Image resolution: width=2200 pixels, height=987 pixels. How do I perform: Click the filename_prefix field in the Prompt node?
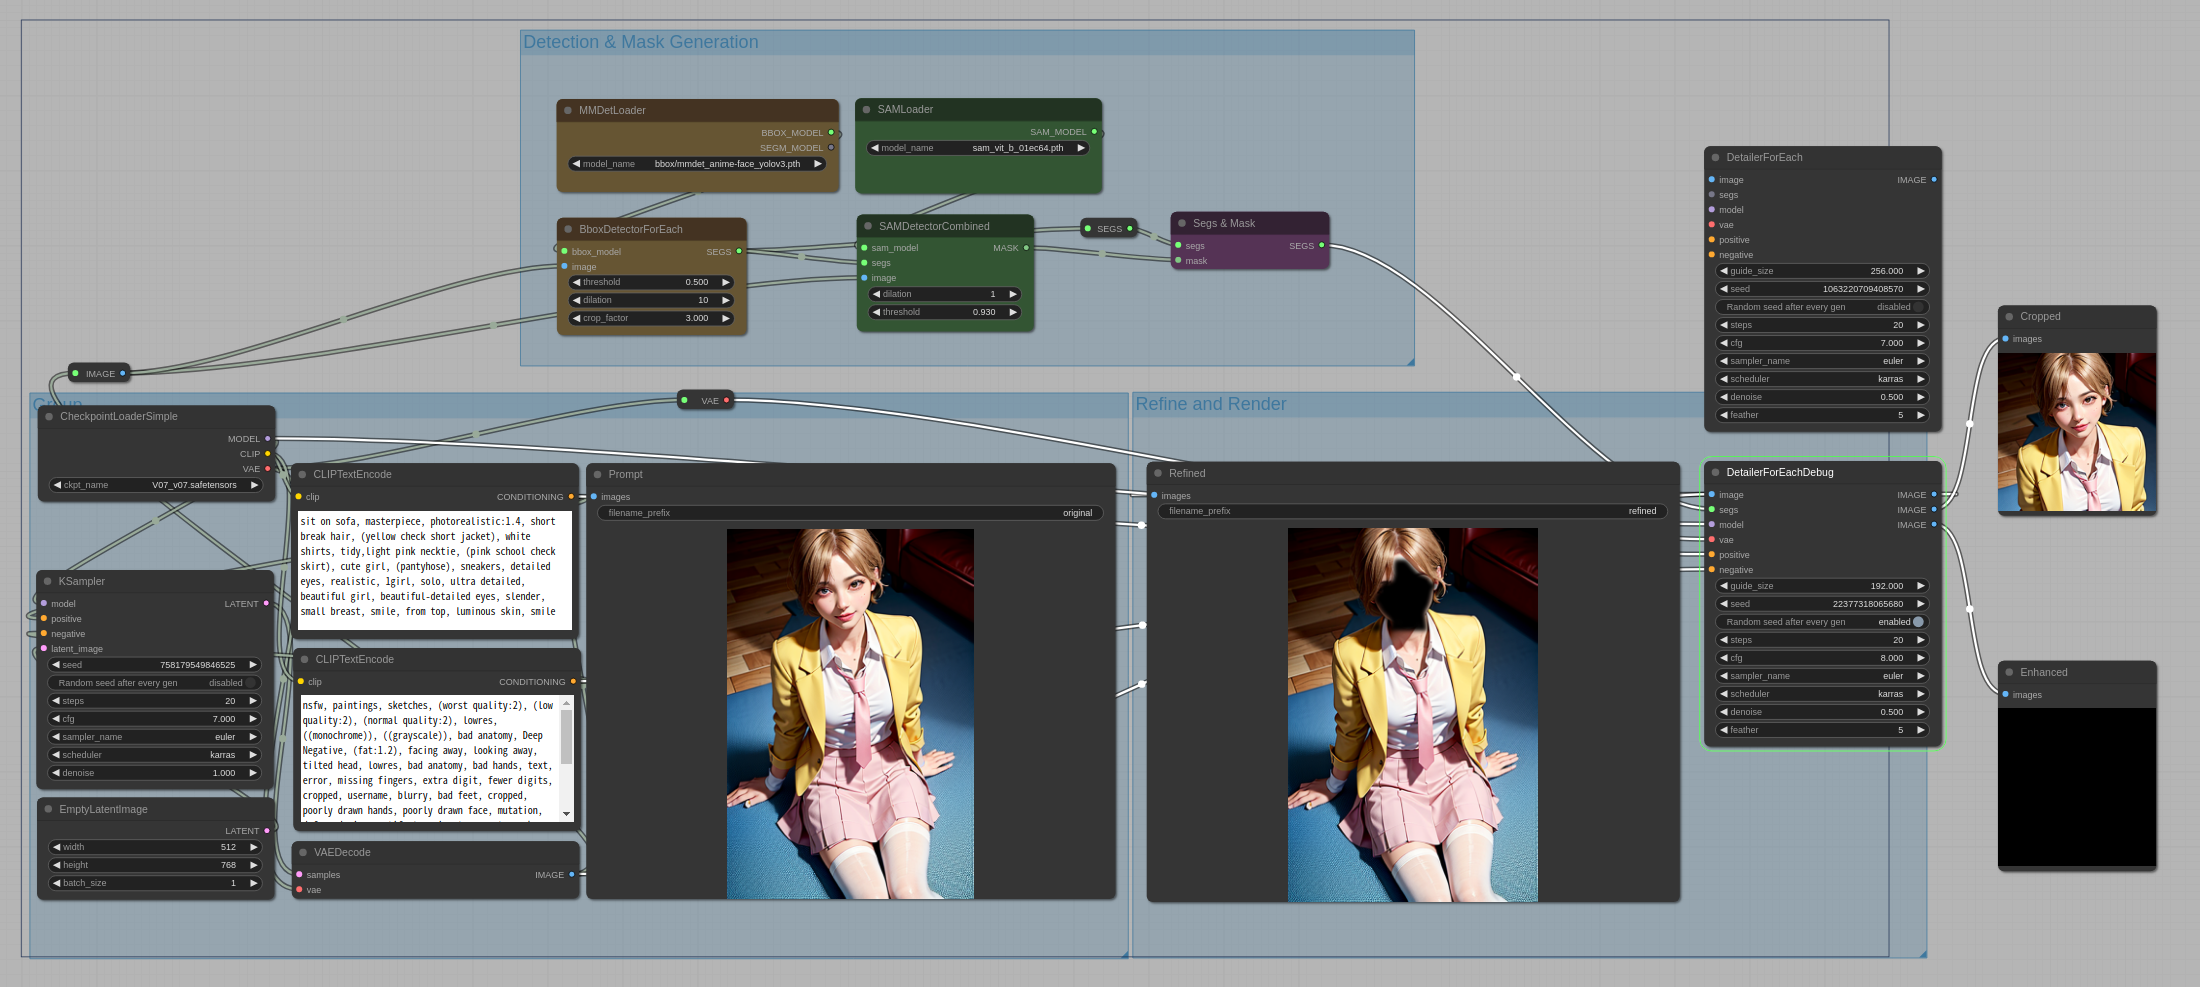(x=849, y=513)
